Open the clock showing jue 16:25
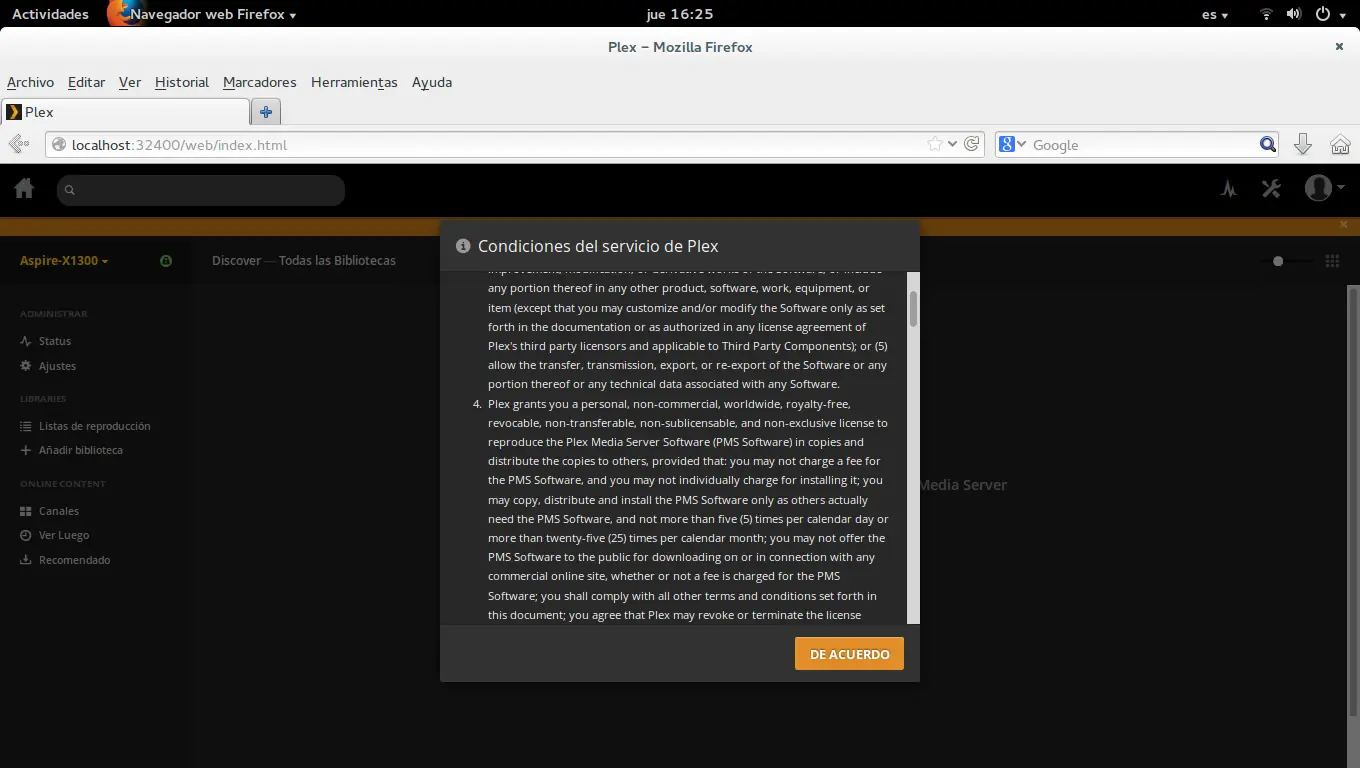Screen dimensions: 1360x768 pos(680,14)
